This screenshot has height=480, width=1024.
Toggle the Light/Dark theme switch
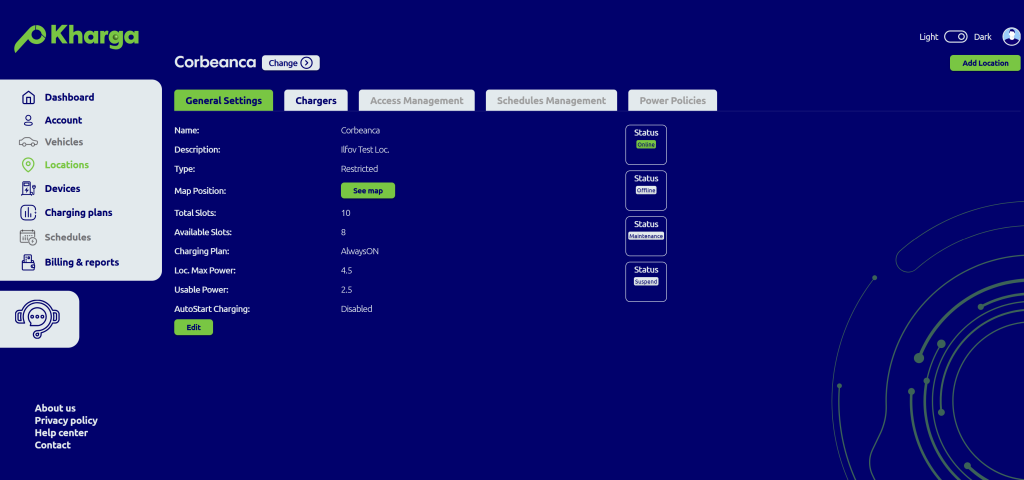pyautogui.click(x=956, y=37)
